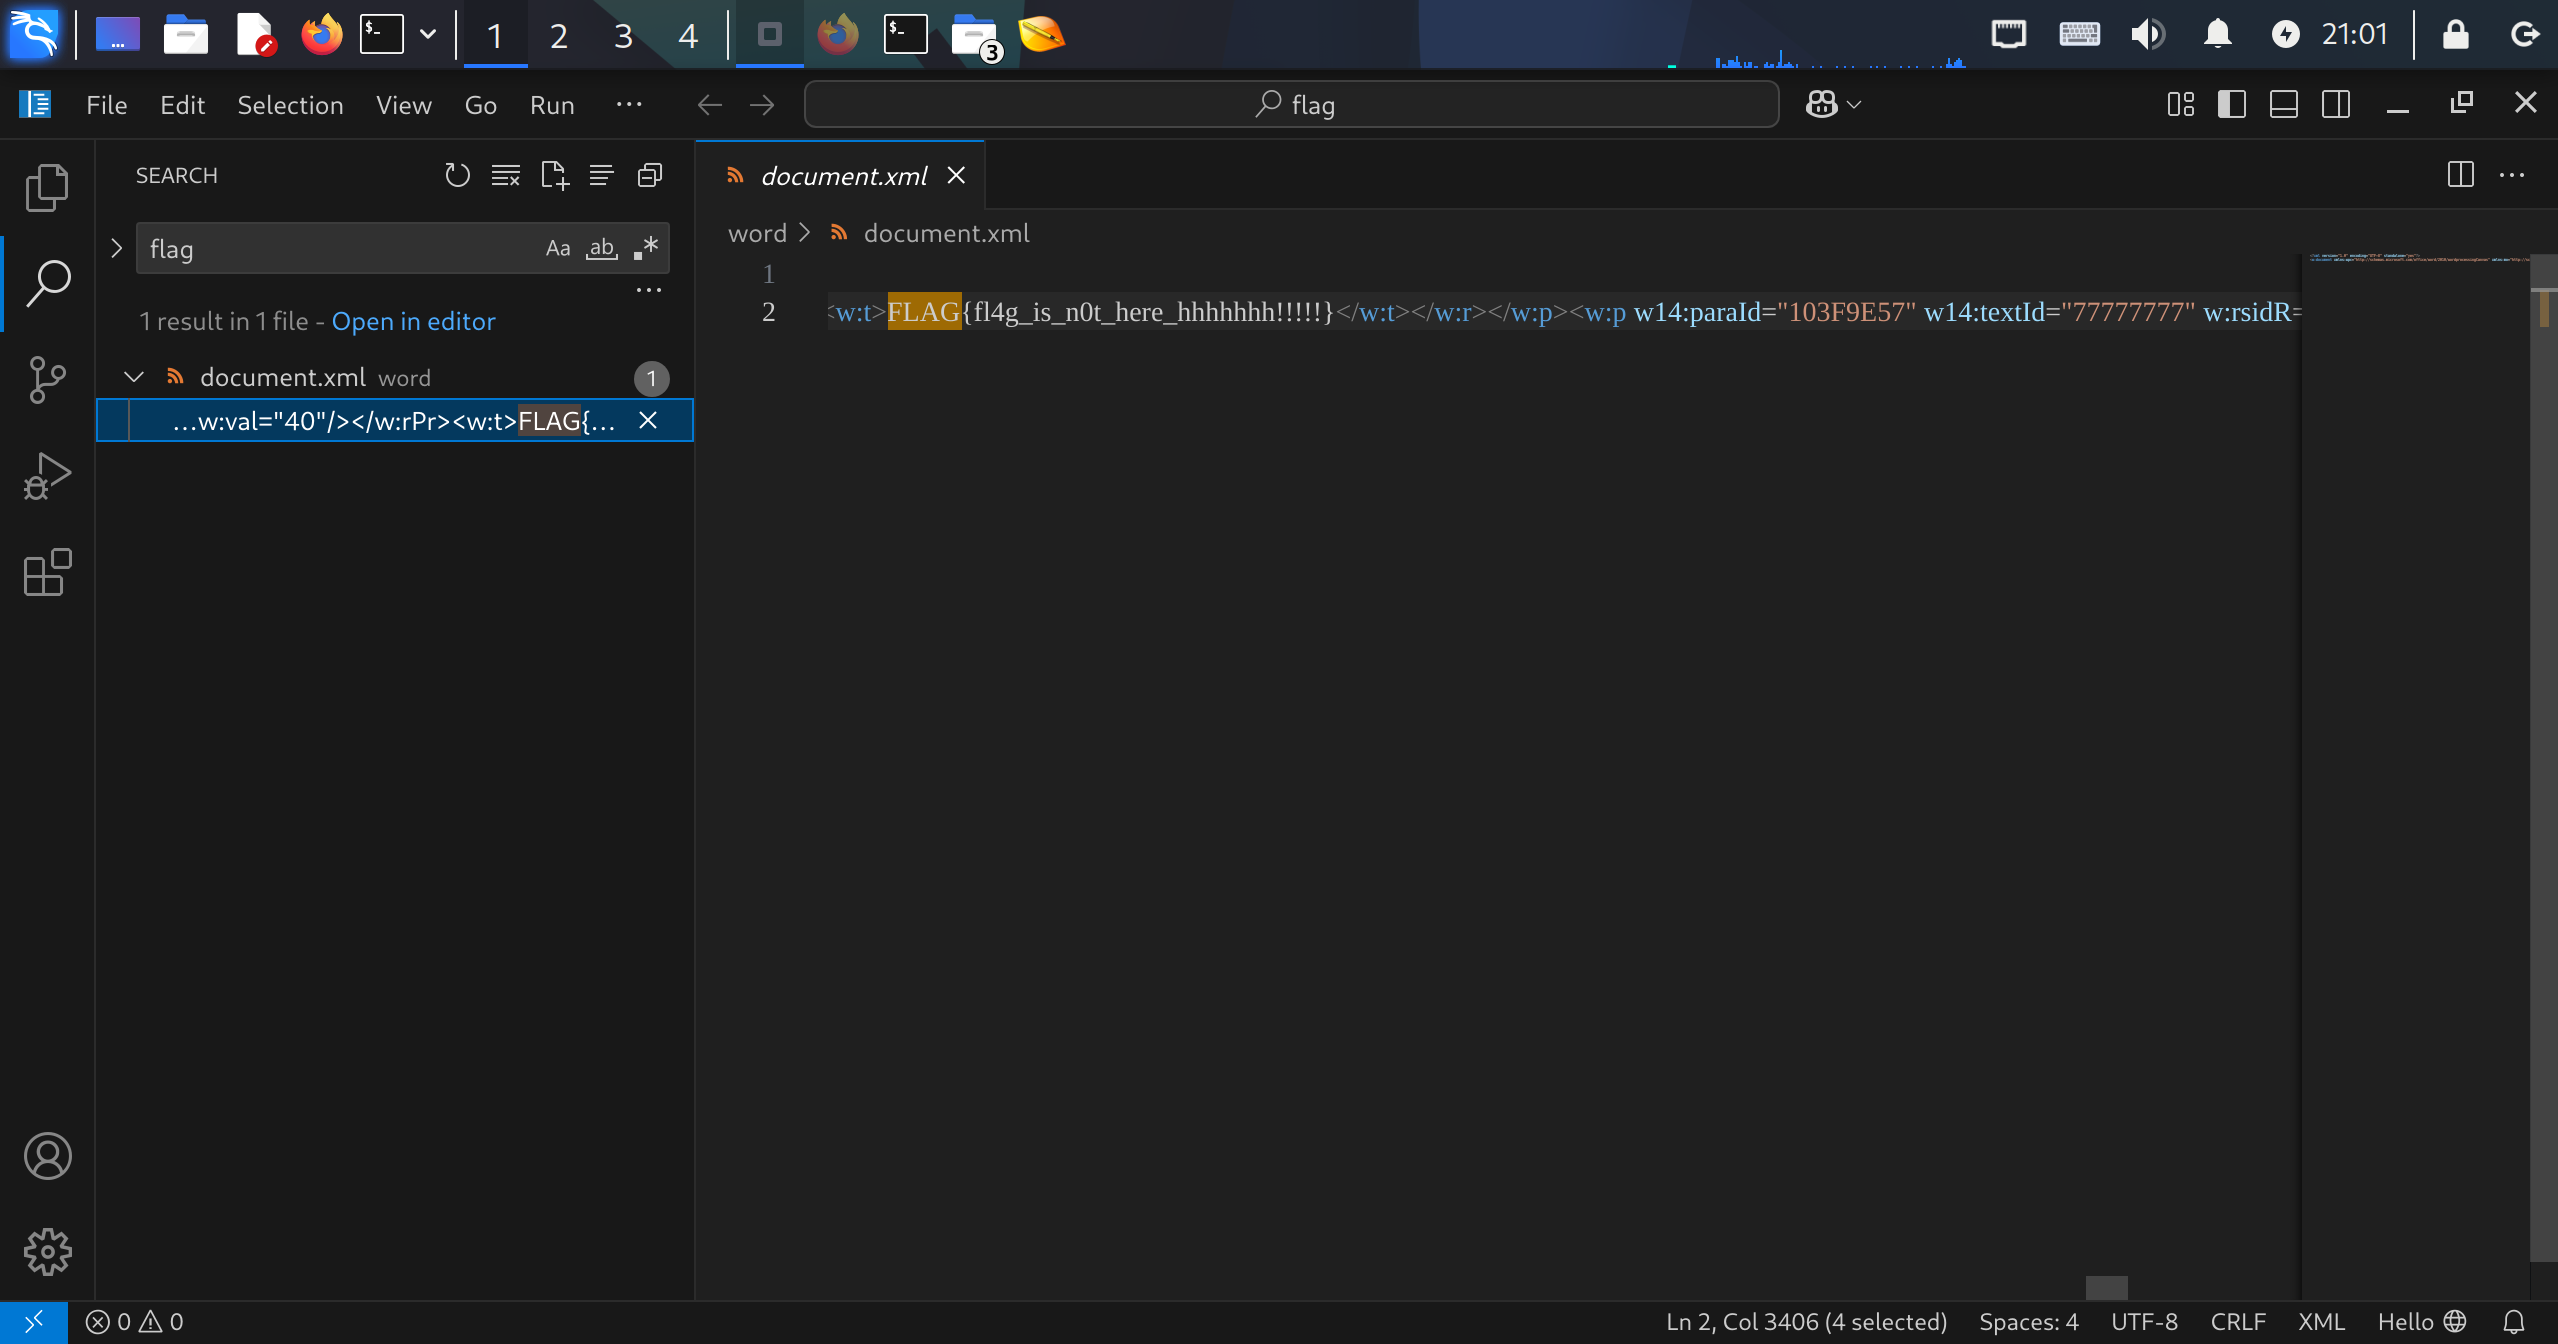Open the Source Control view
Viewport: 2558px width, 1344px height.
pyautogui.click(x=47, y=379)
